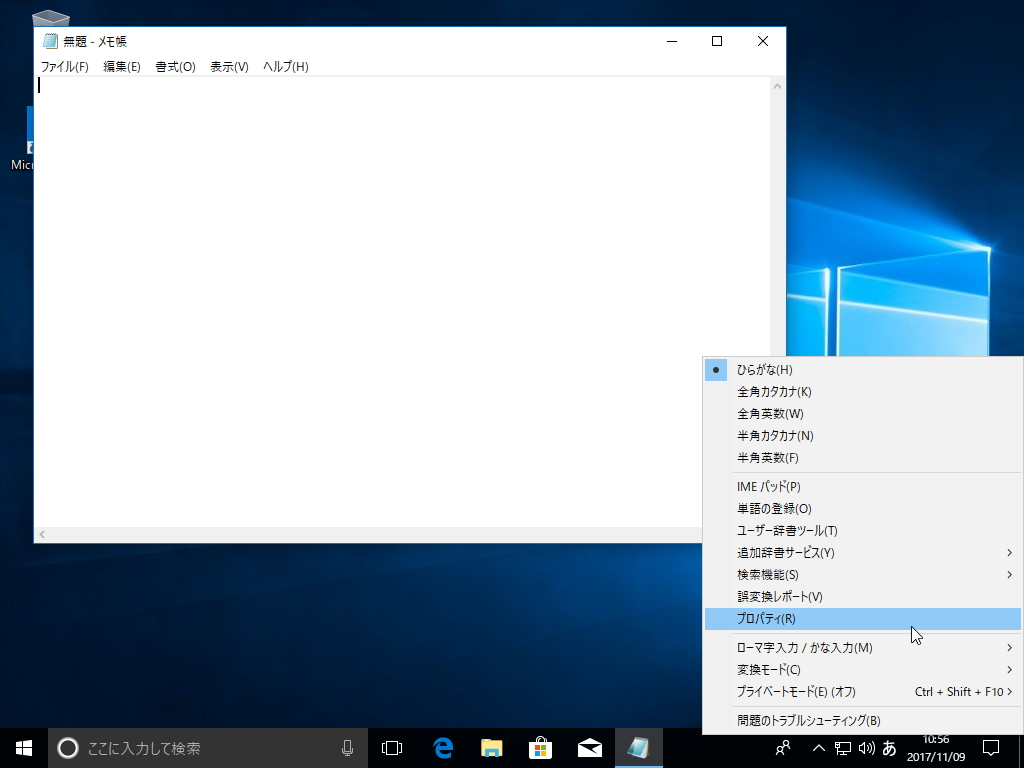The image size is (1024, 768).
Task: Switch to the Notepad taskbar icon
Action: [639, 747]
